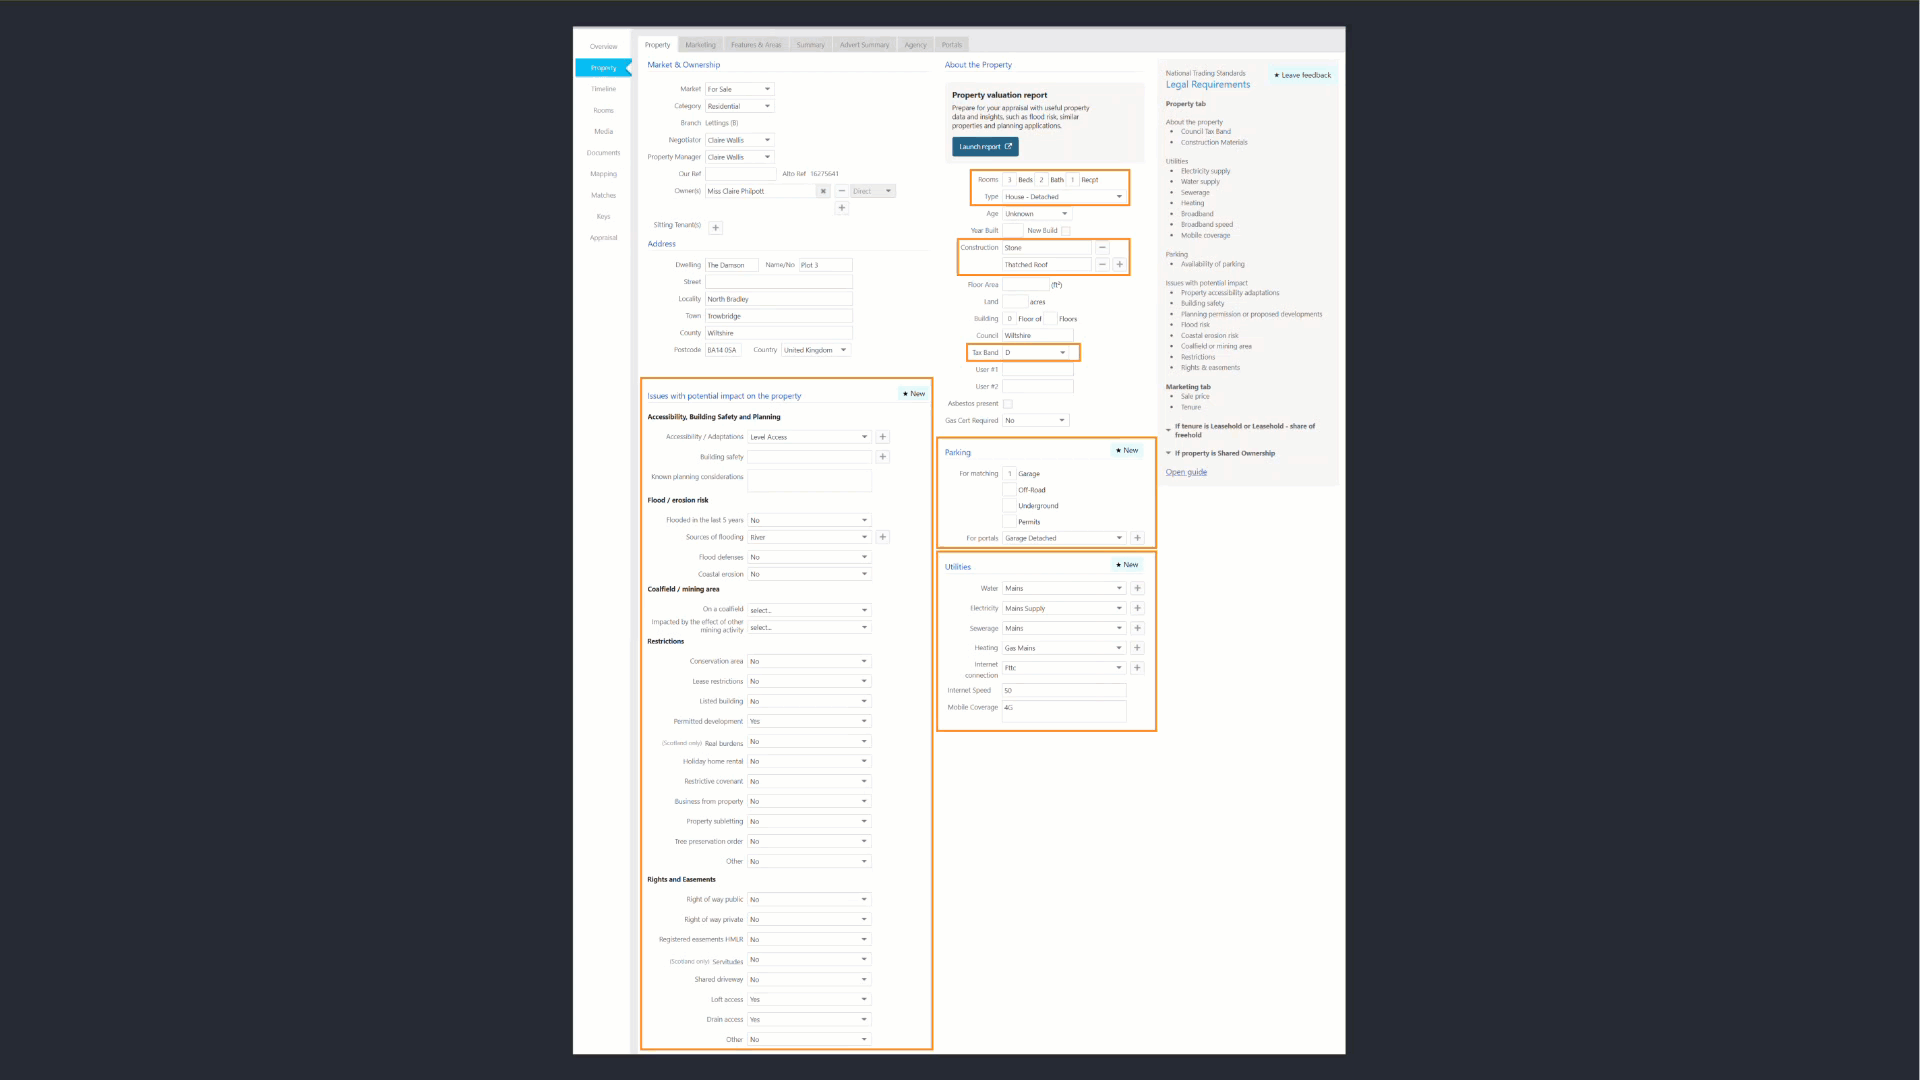Remove owner Miss Claire Philpott with X icon
The height and width of the screenshot is (1080, 1920).
point(823,191)
